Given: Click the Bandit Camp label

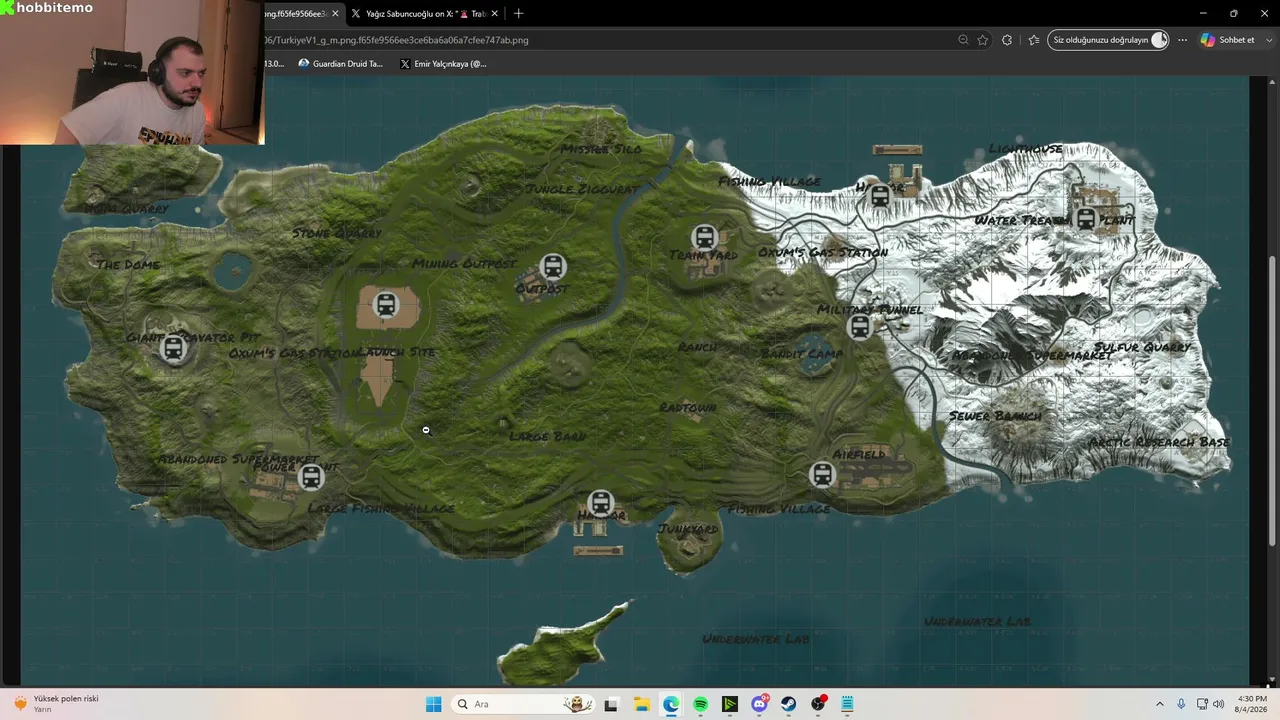Looking at the screenshot, I should click(802, 354).
